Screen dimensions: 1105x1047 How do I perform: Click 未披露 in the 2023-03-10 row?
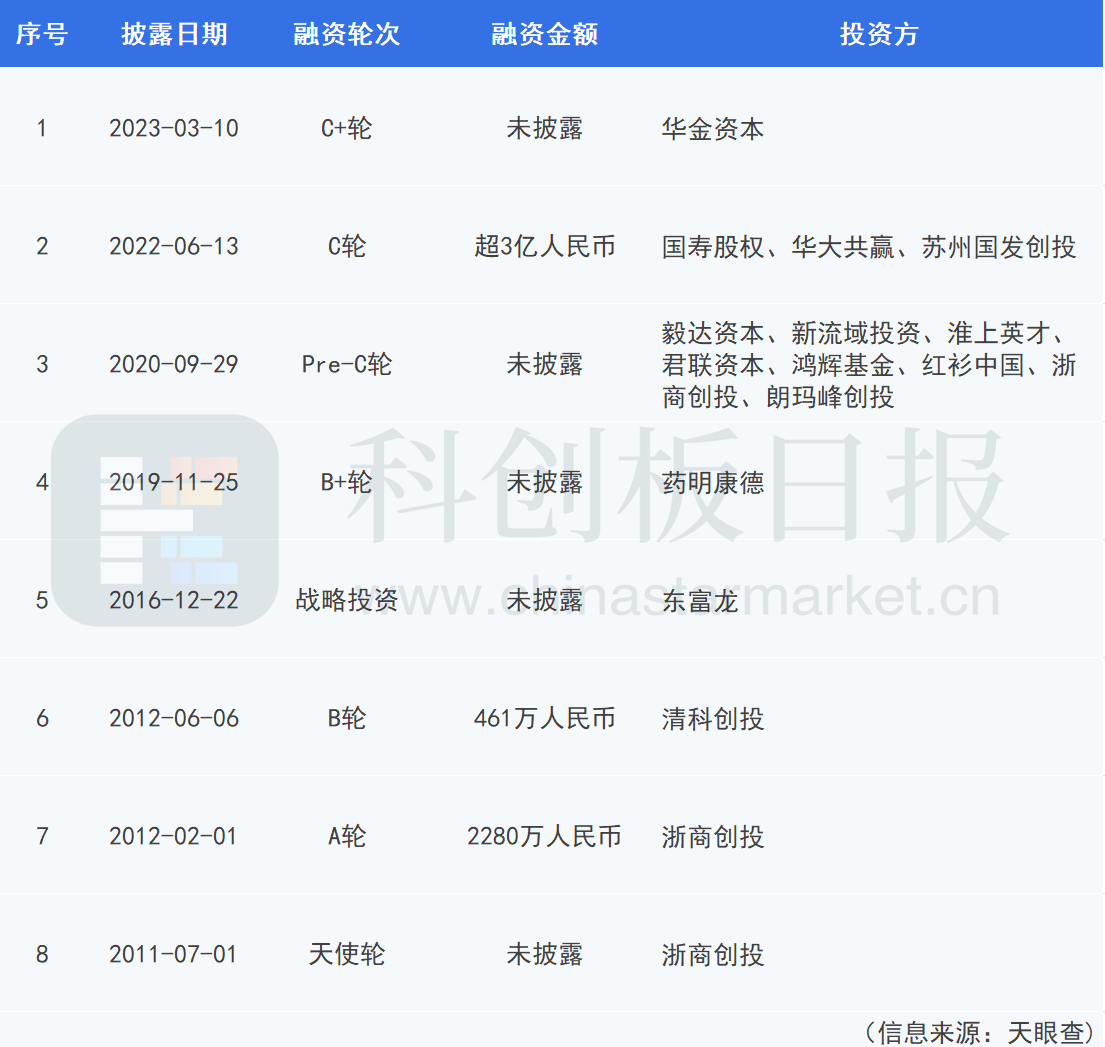pos(545,128)
